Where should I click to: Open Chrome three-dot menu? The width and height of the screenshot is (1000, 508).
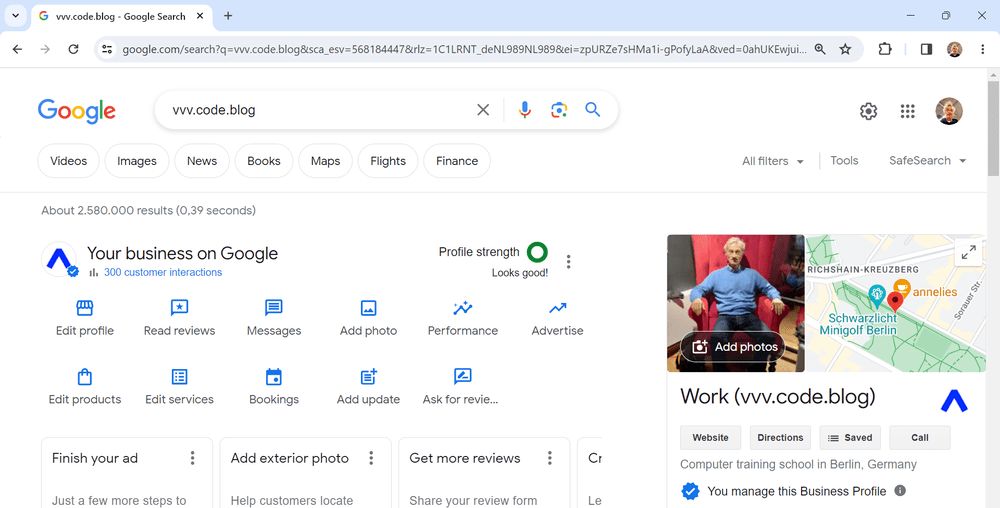click(983, 49)
